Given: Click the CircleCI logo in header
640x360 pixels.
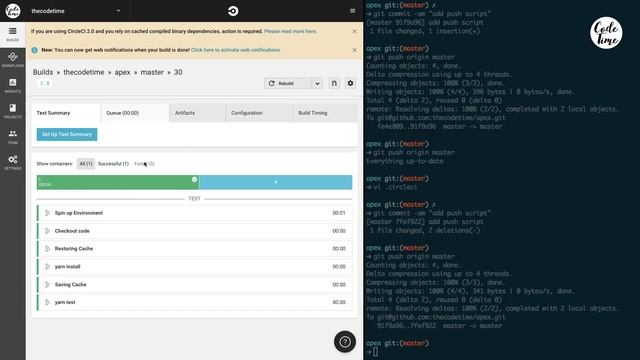Looking at the screenshot, I should tap(233, 11).
